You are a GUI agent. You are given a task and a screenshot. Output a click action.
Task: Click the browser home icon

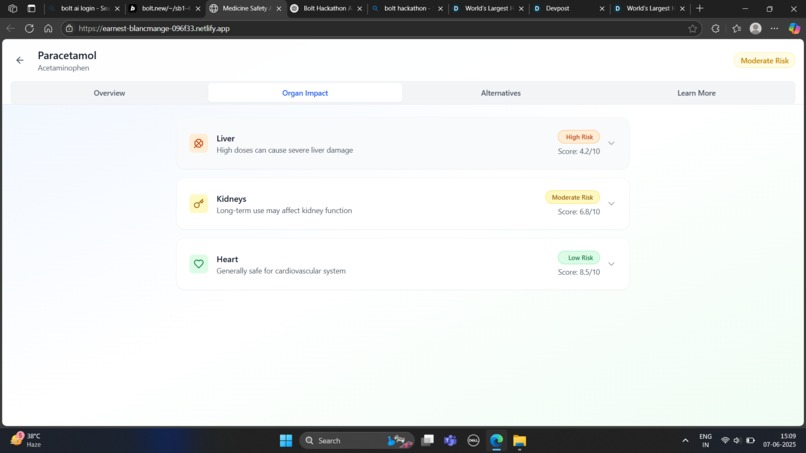(48, 29)
